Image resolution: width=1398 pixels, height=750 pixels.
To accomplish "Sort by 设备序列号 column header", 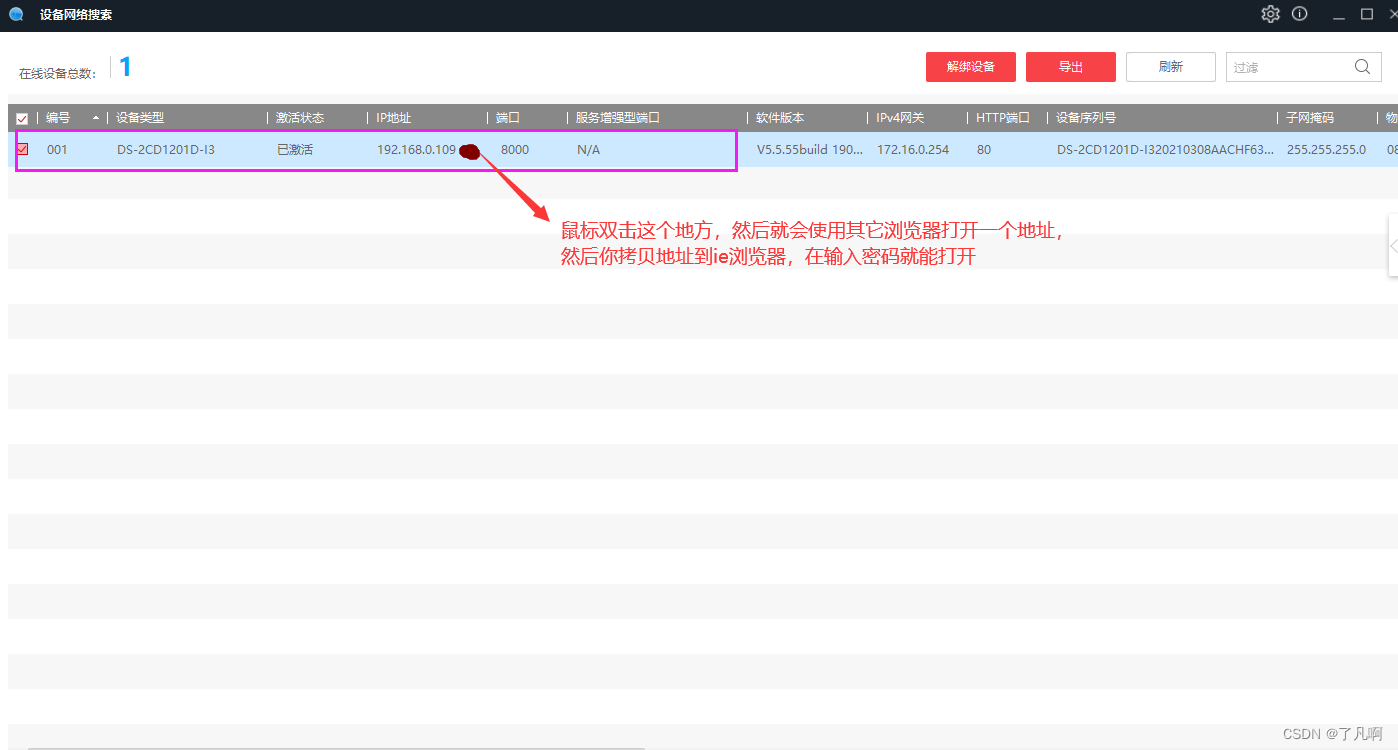I will (x=1086, y=118).
